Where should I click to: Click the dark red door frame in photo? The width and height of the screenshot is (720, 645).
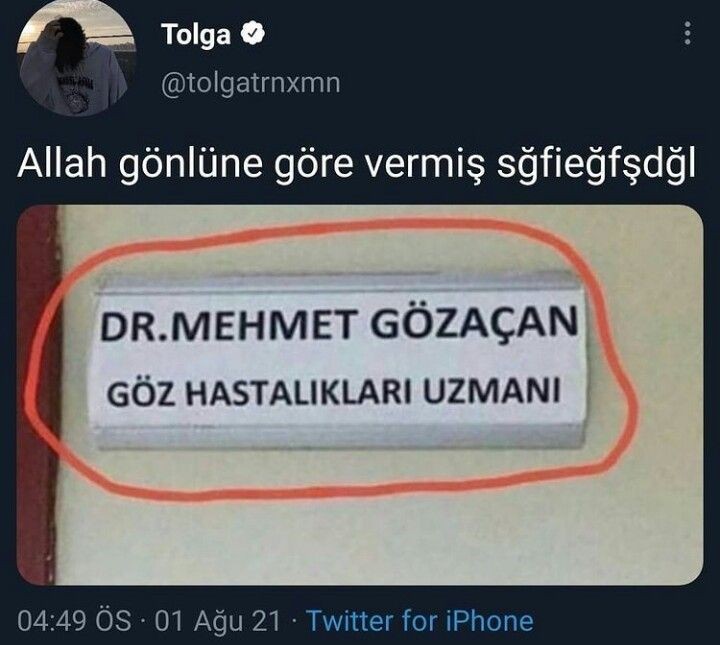pos(38,395)
